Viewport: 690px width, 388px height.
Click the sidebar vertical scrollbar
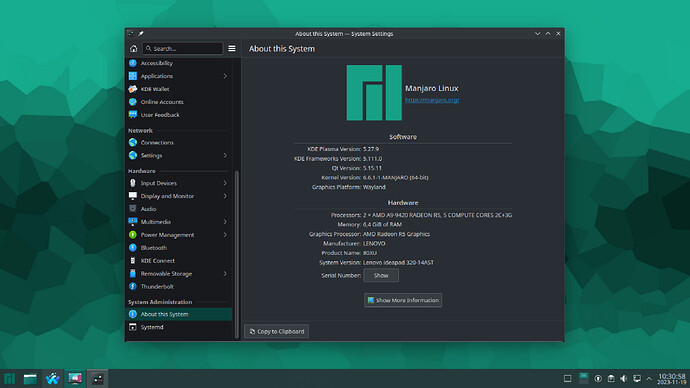coord(237,254)
